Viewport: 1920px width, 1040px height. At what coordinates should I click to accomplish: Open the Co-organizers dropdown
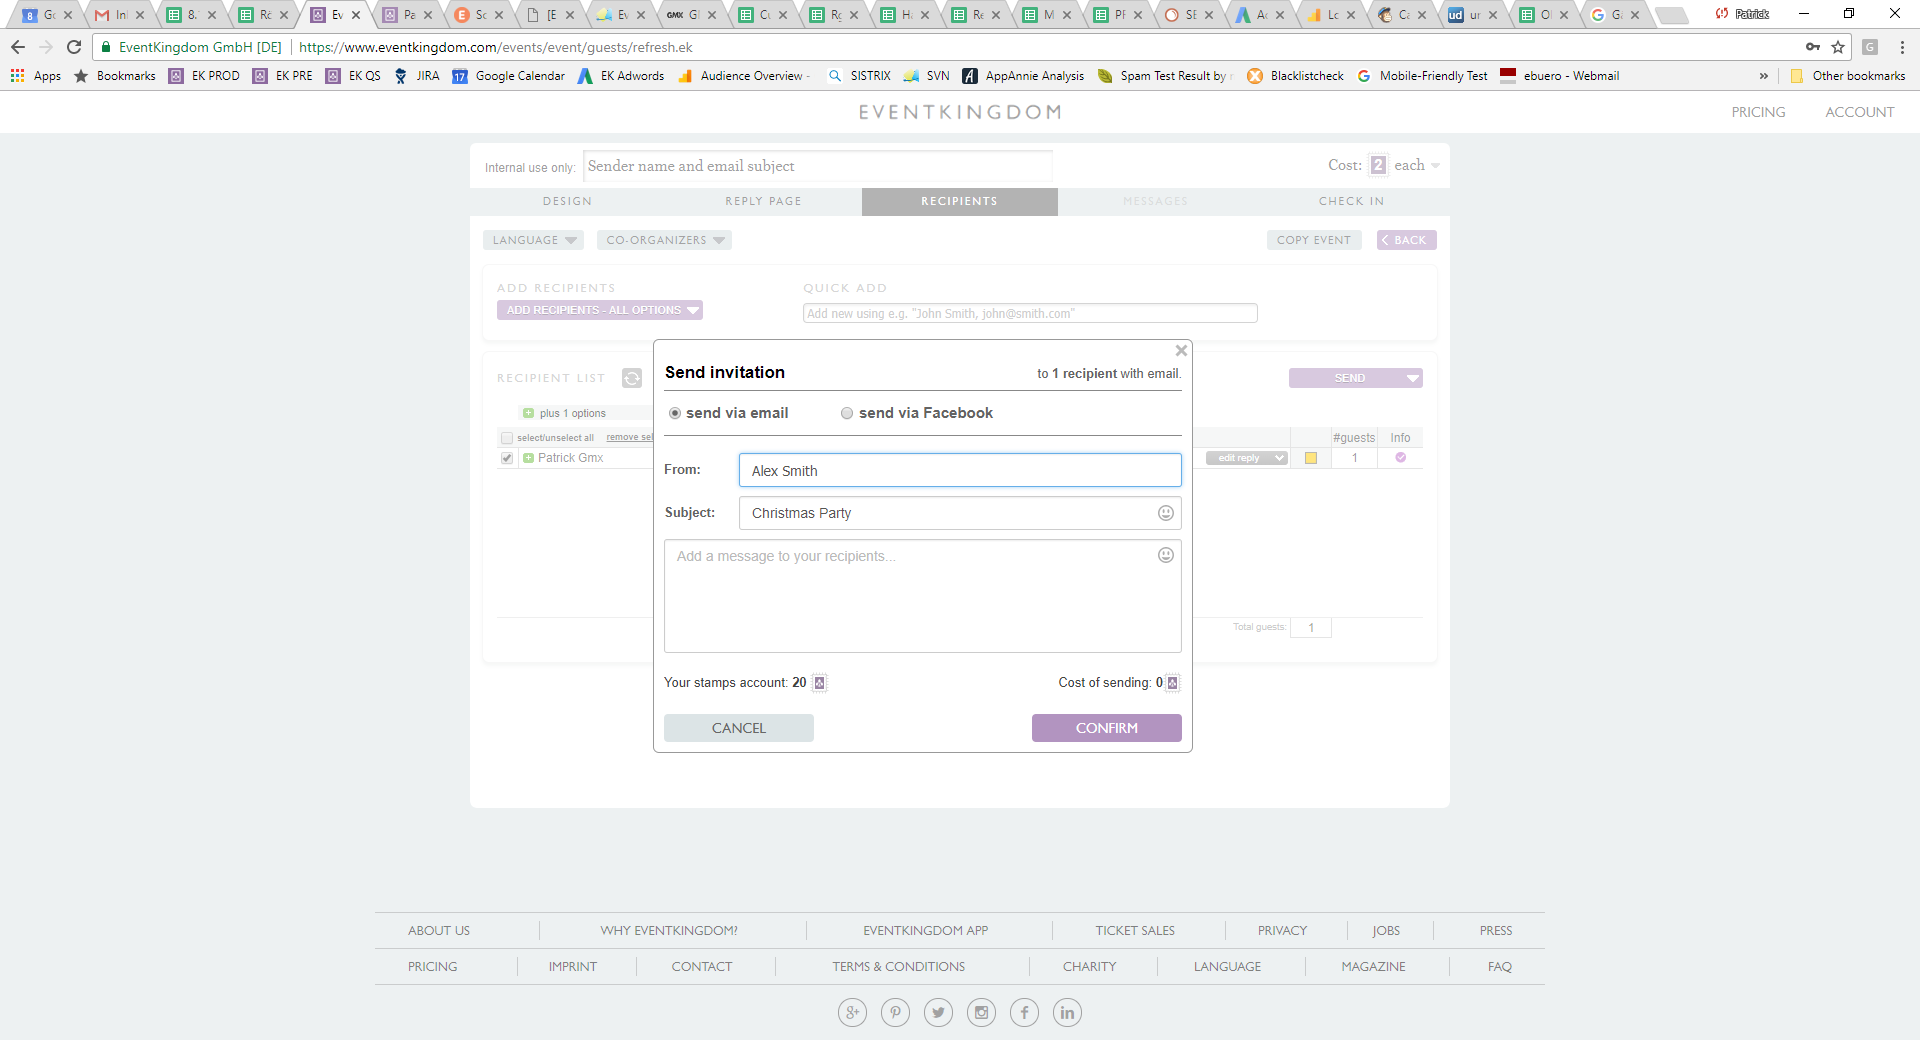coord(664,240)
